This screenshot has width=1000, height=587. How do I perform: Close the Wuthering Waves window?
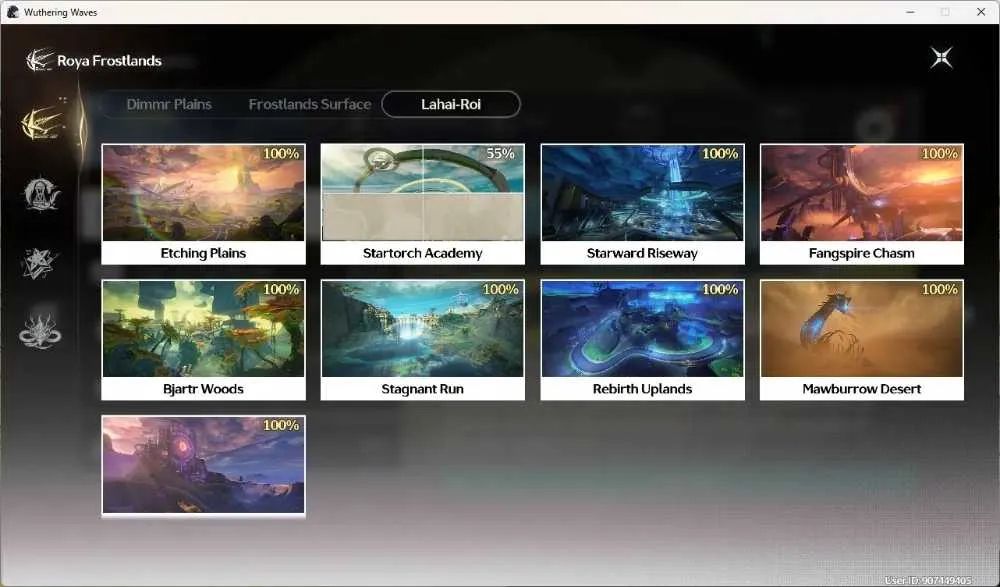981,12
